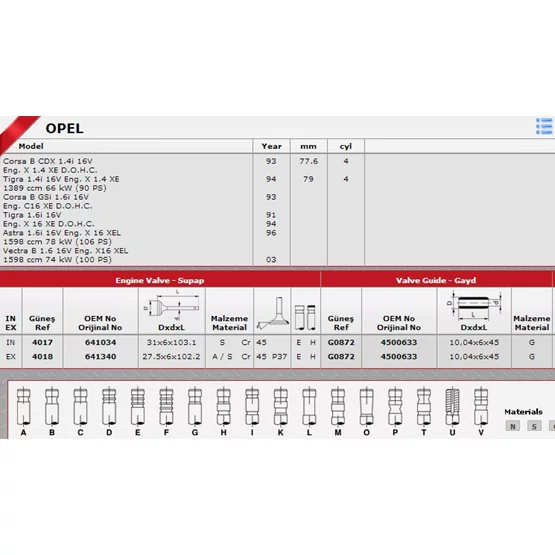Select valve stem tip type A

click(23, 411)
